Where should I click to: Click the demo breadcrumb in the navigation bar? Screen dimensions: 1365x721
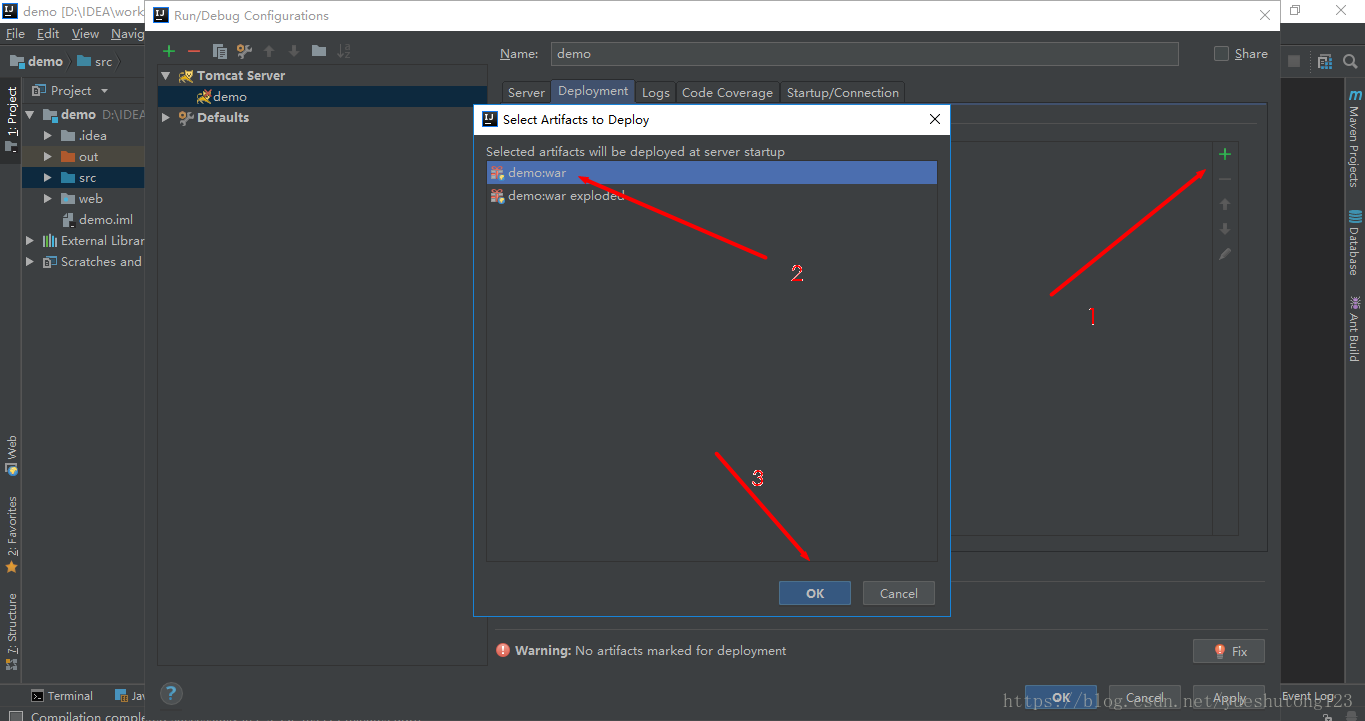coord(36,61)
